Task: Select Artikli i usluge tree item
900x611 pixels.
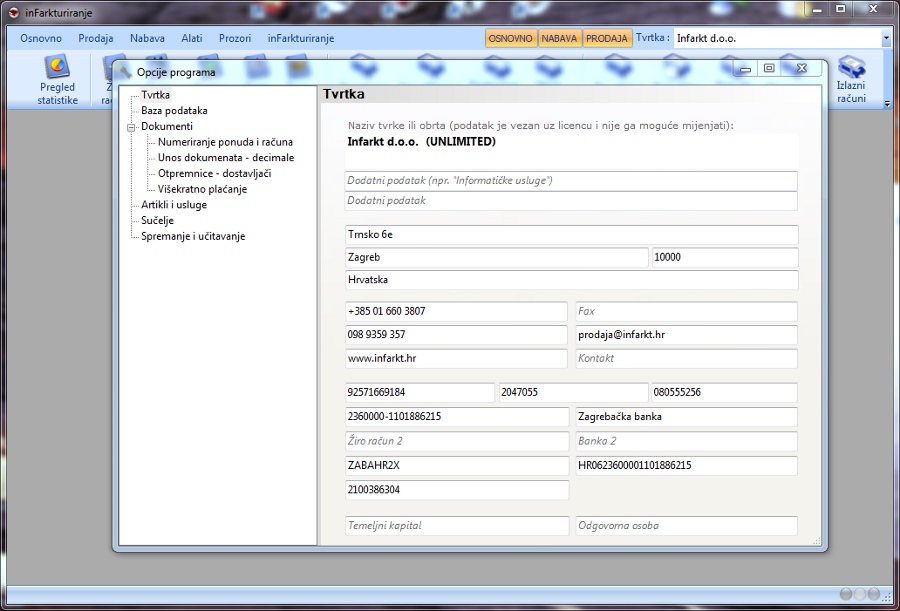Action: pyautogui.click(x=174, y=204)
